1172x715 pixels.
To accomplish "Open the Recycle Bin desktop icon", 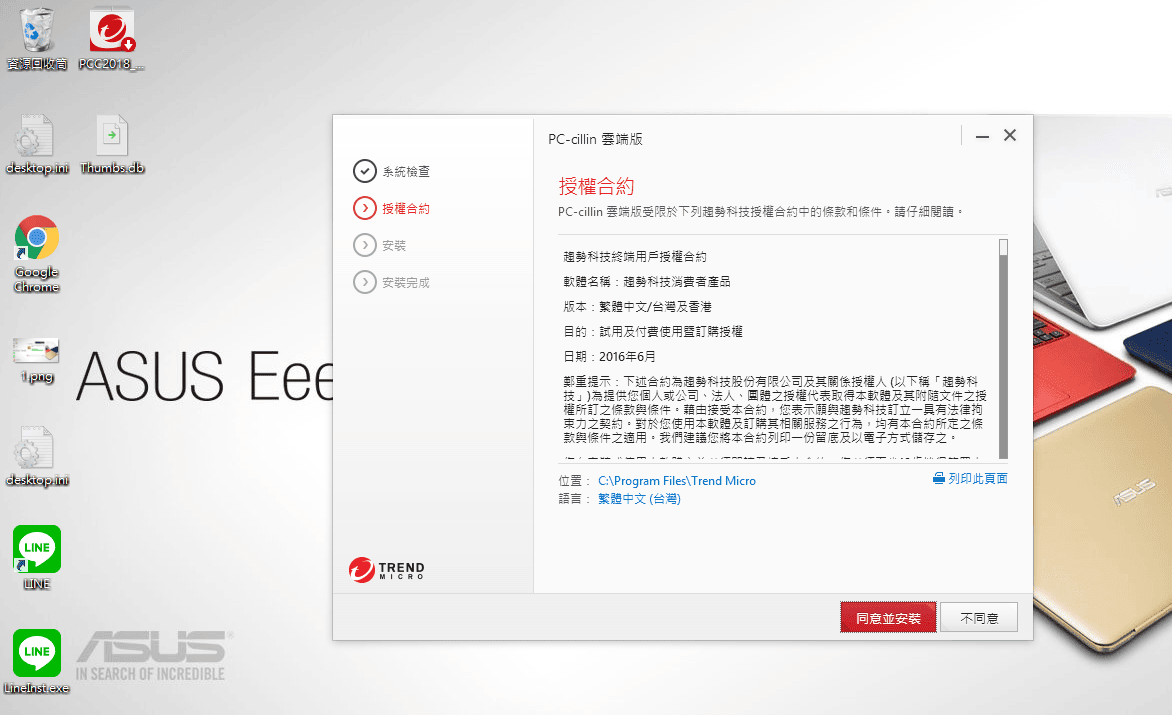I will coord(37,38).
